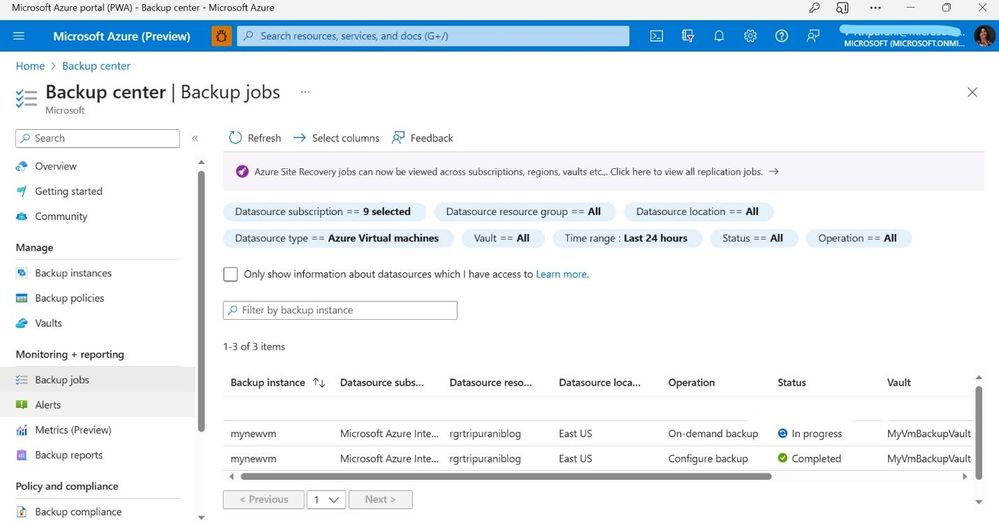Change the Time range Last 24 hours filter
999x523 pixels.
[626, 238]
